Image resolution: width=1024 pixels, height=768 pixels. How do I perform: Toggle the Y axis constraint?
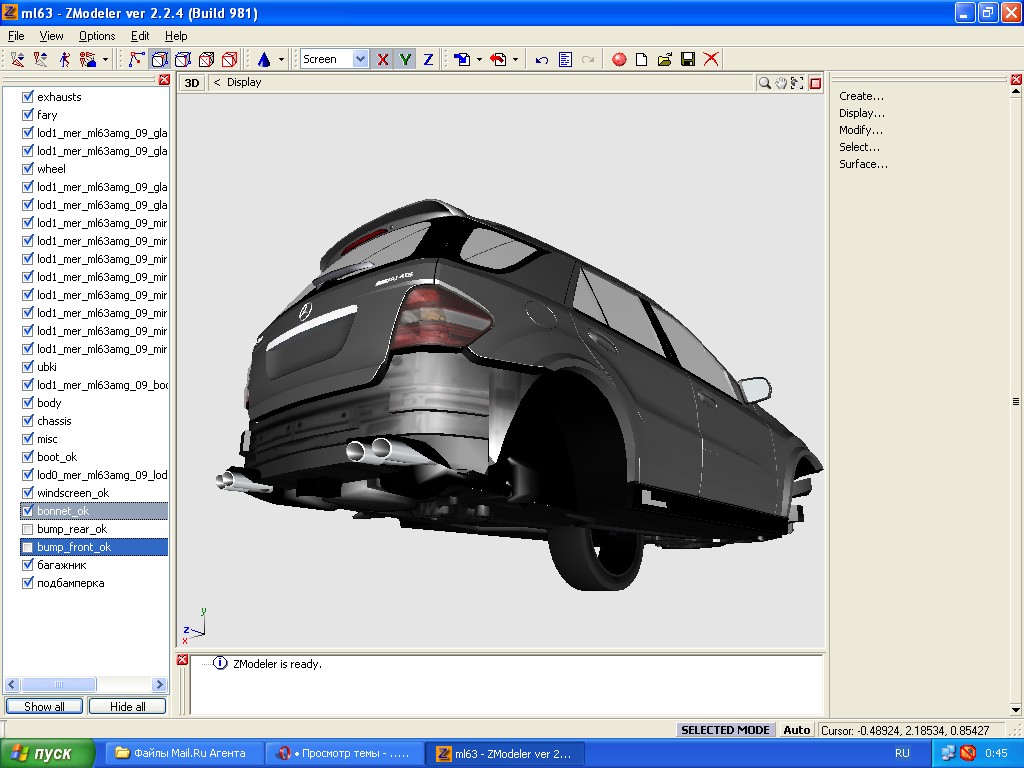(x=406, y=59)
